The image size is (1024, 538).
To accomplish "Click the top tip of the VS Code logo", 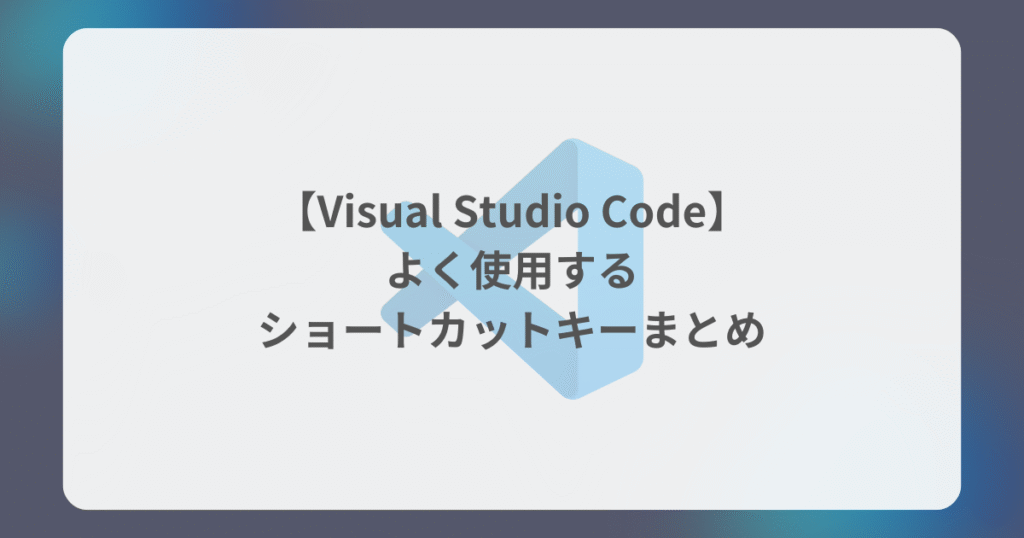I will pos(572,142).
